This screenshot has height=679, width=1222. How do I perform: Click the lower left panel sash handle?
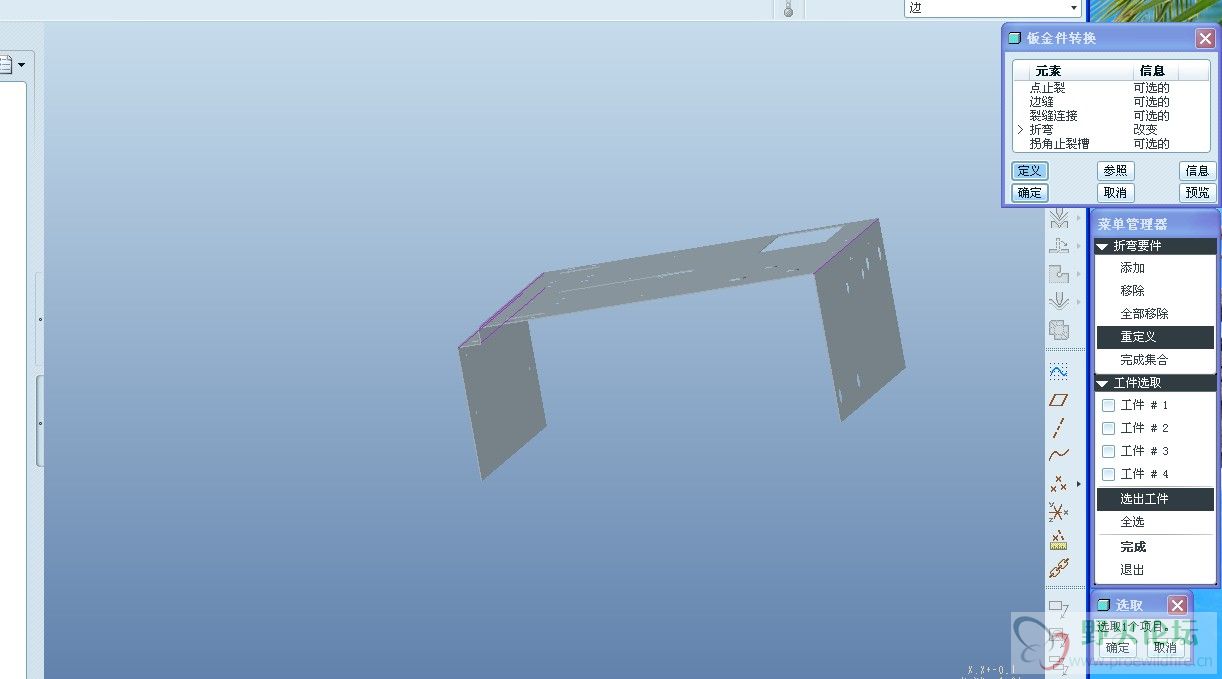[x=40, y=421]
